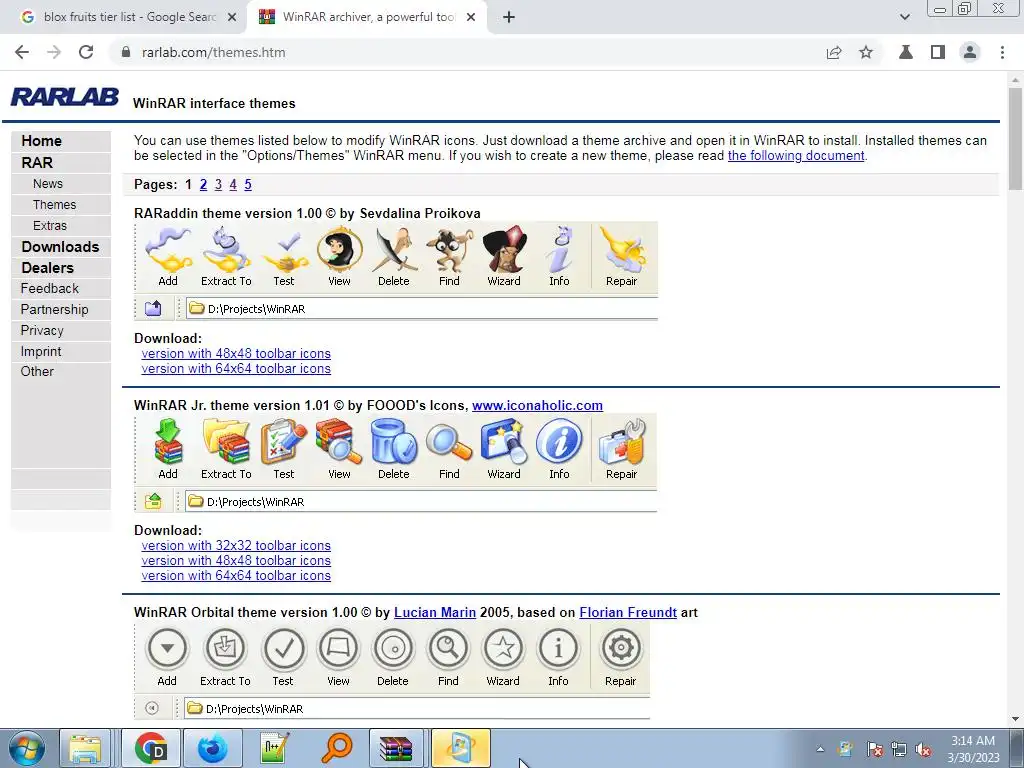Open the Downloads sidebar item

point(60,247)
